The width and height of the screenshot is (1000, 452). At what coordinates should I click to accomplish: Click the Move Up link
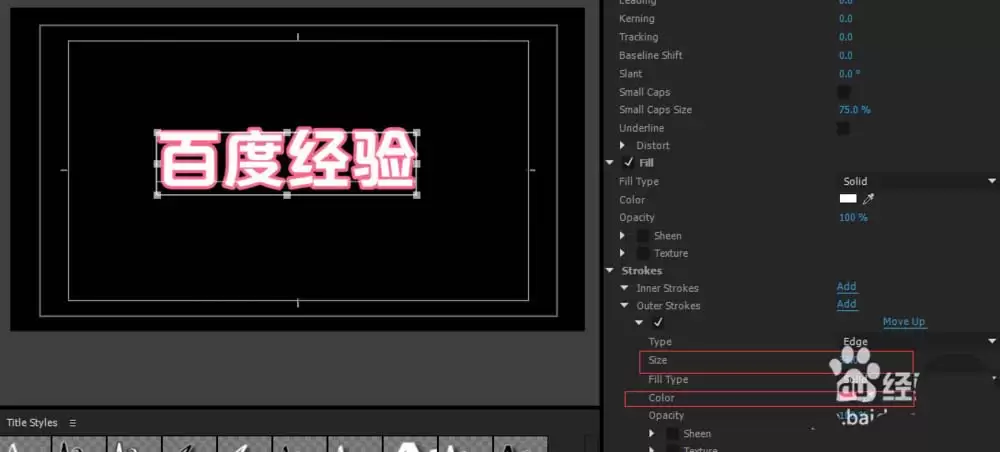pos(903,322)
